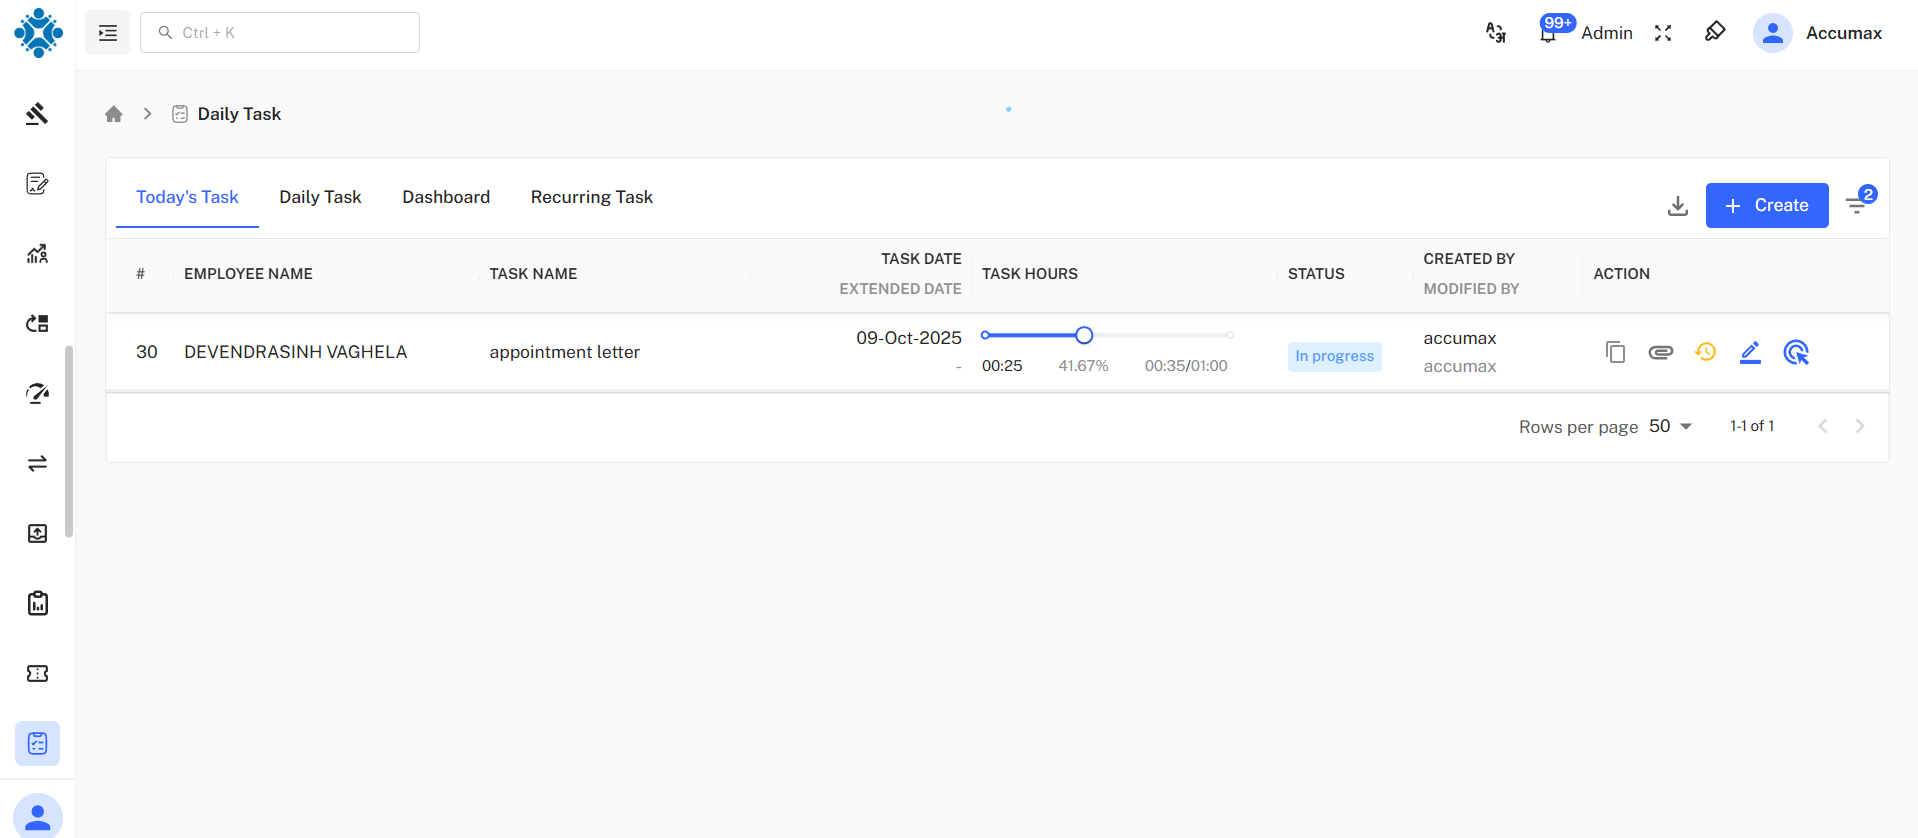Open notifications bell showing 99+
Image resolution: width=1918 pixels, height=838 pixels.
1548,33
